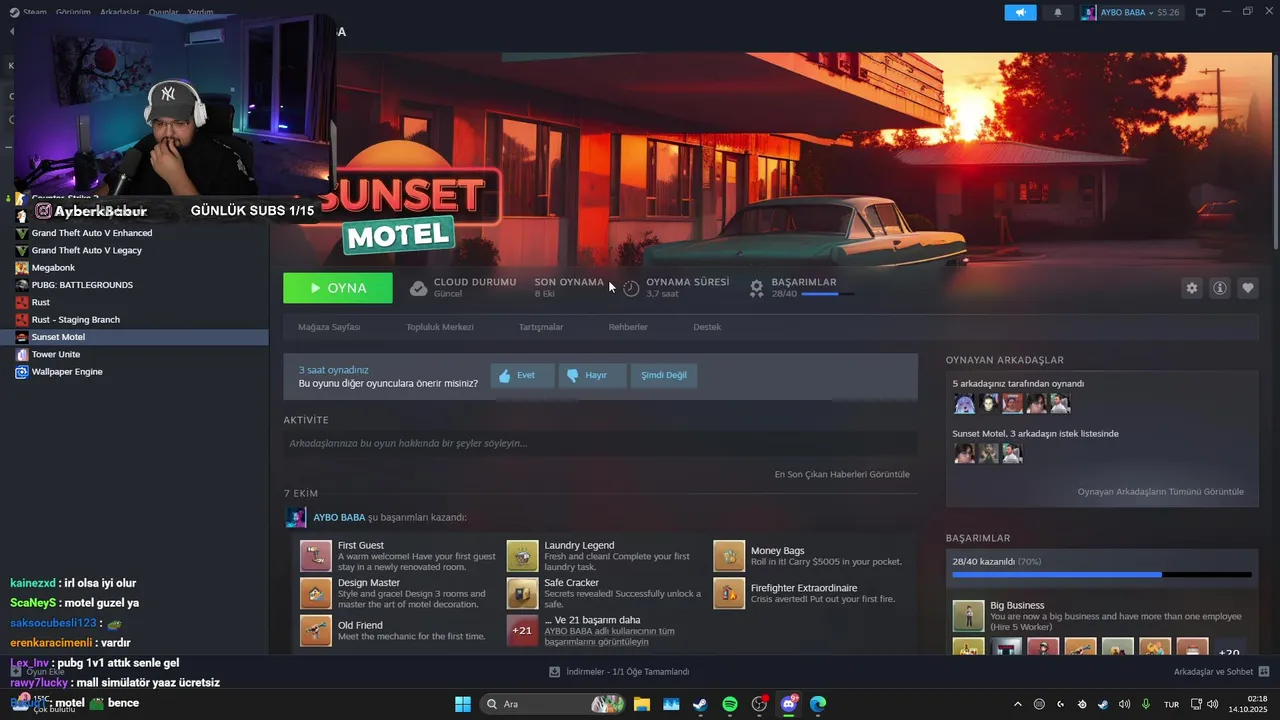1280x720 pixels.
Task: Open the notifications bell
Action: tap(1058, 12)
